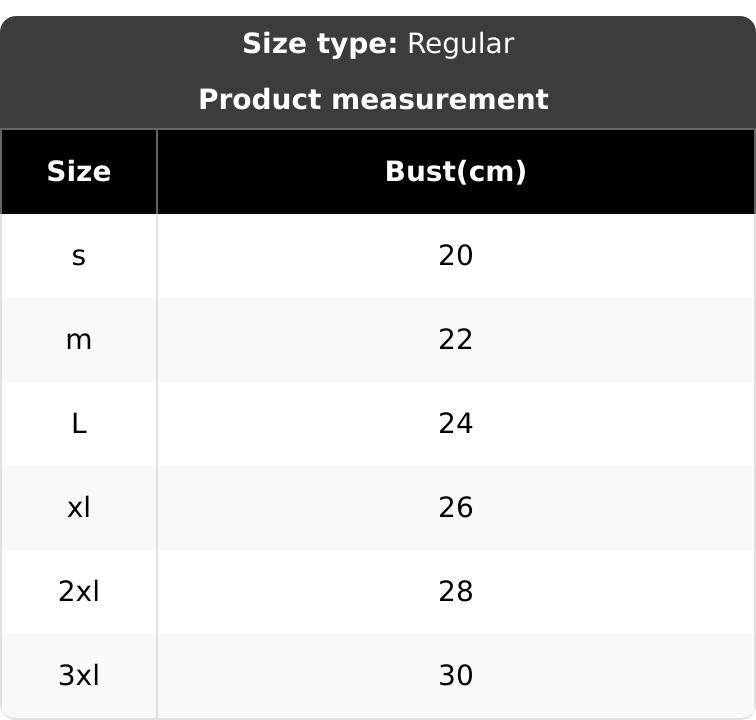The image size is (756, 720).
Task: Click the divider between Size and Bust headers
Action: click(x=157, y=172)
